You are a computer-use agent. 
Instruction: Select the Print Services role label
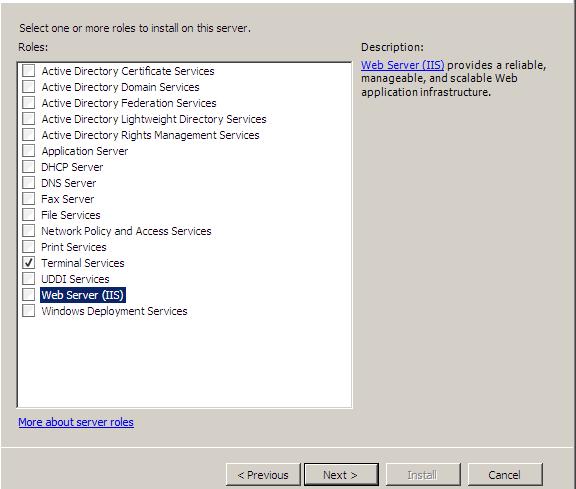74,247
